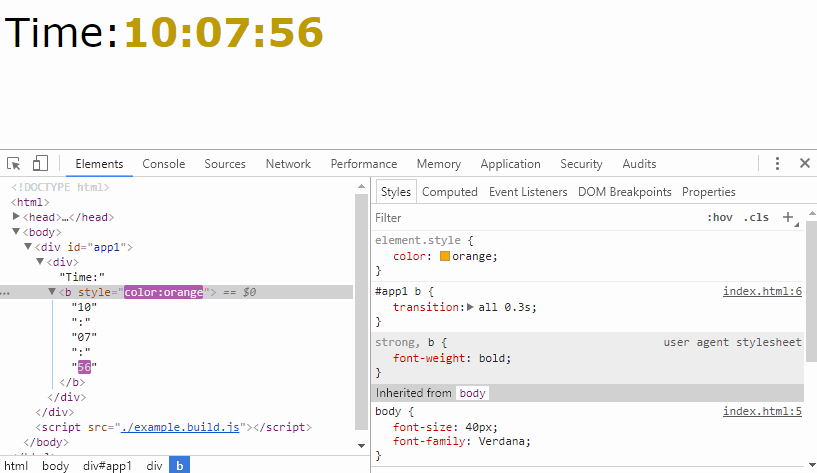Open the Security tab
The width and height of the screenshot is (817, 473).
[x=581, y=164]
